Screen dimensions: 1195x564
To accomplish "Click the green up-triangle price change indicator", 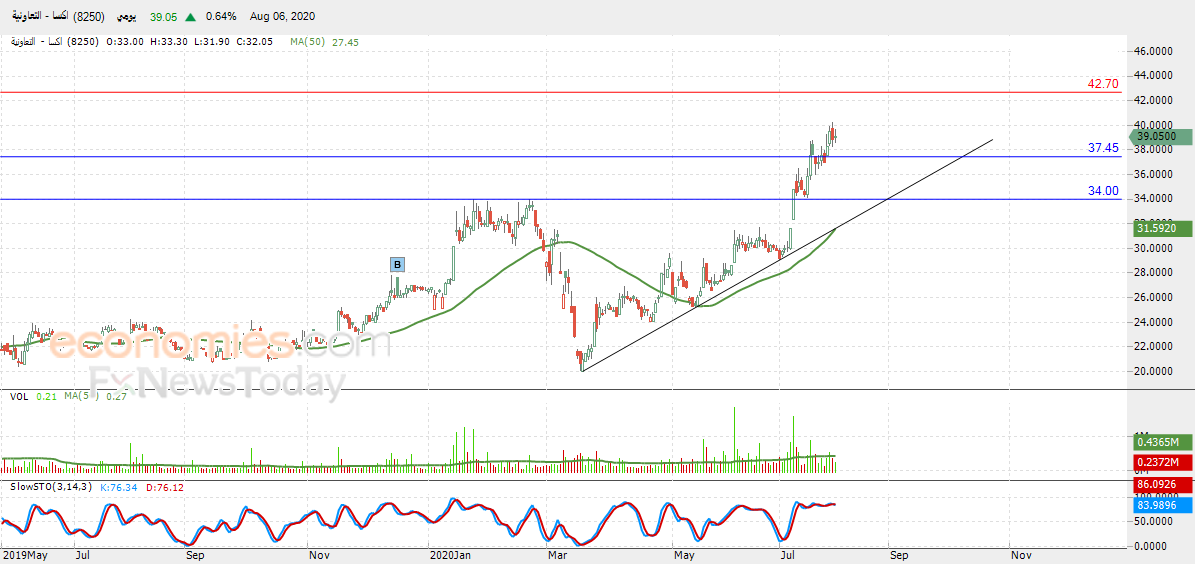I will tap(189, 17).
